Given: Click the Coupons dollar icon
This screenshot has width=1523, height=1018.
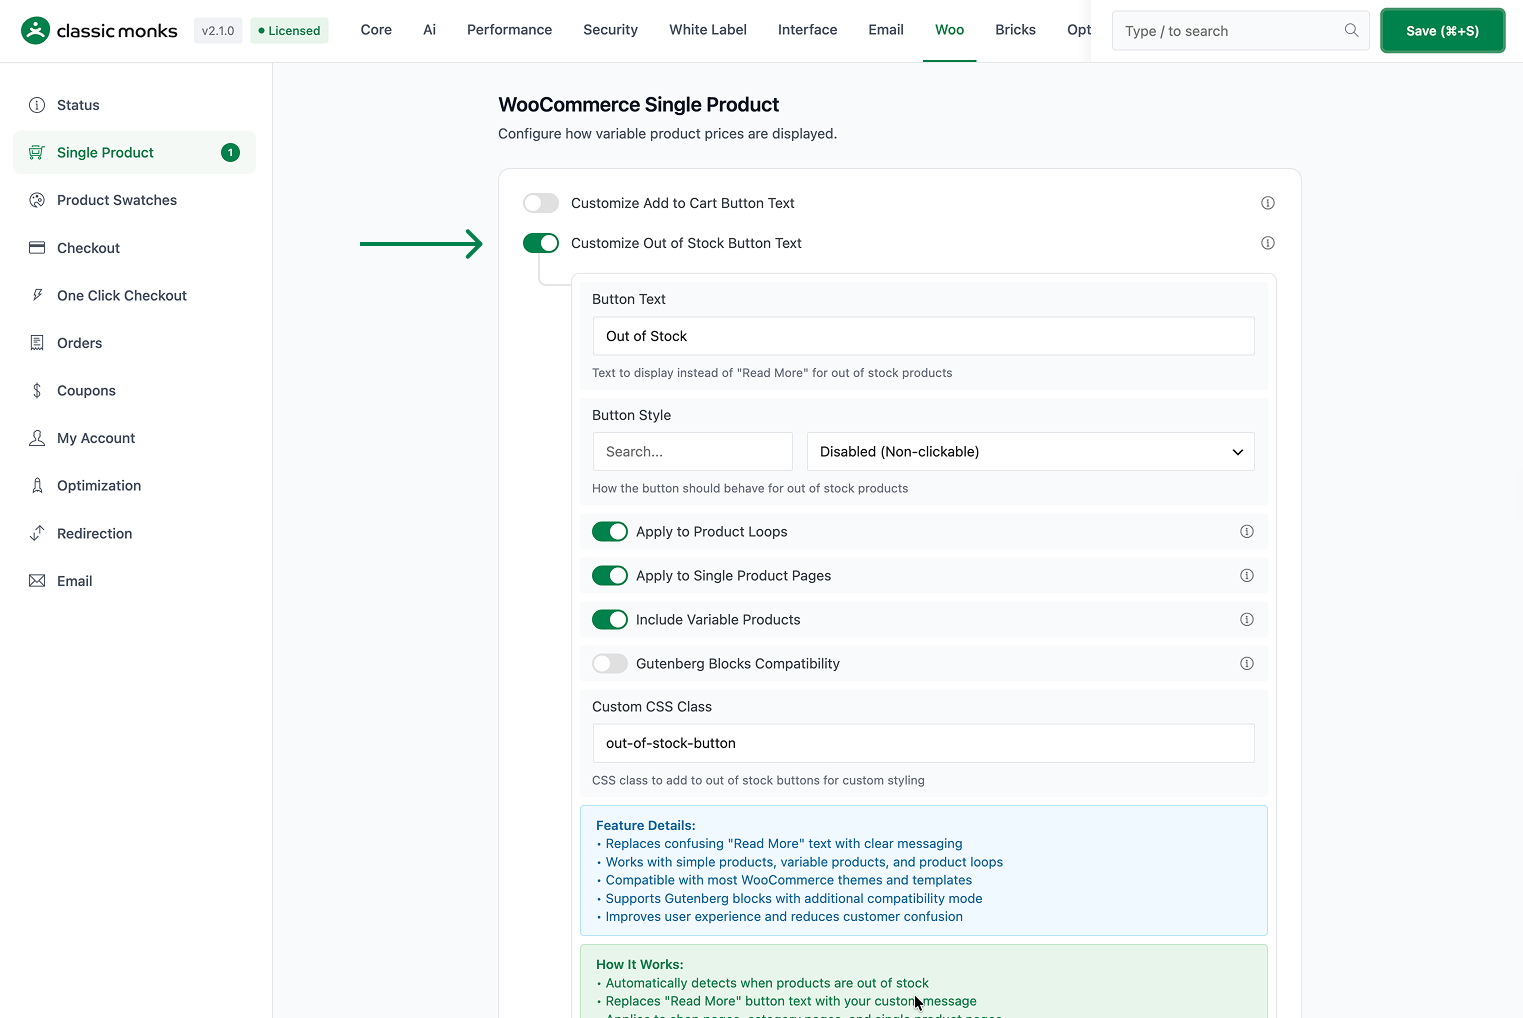Looking at the screenshot, I should pos(37,391).
